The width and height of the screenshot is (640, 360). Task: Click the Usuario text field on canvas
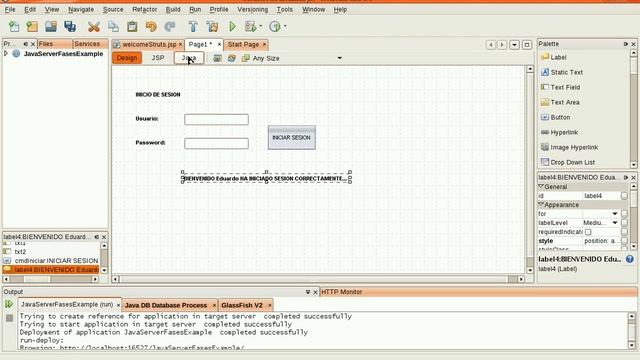[216, 119]
